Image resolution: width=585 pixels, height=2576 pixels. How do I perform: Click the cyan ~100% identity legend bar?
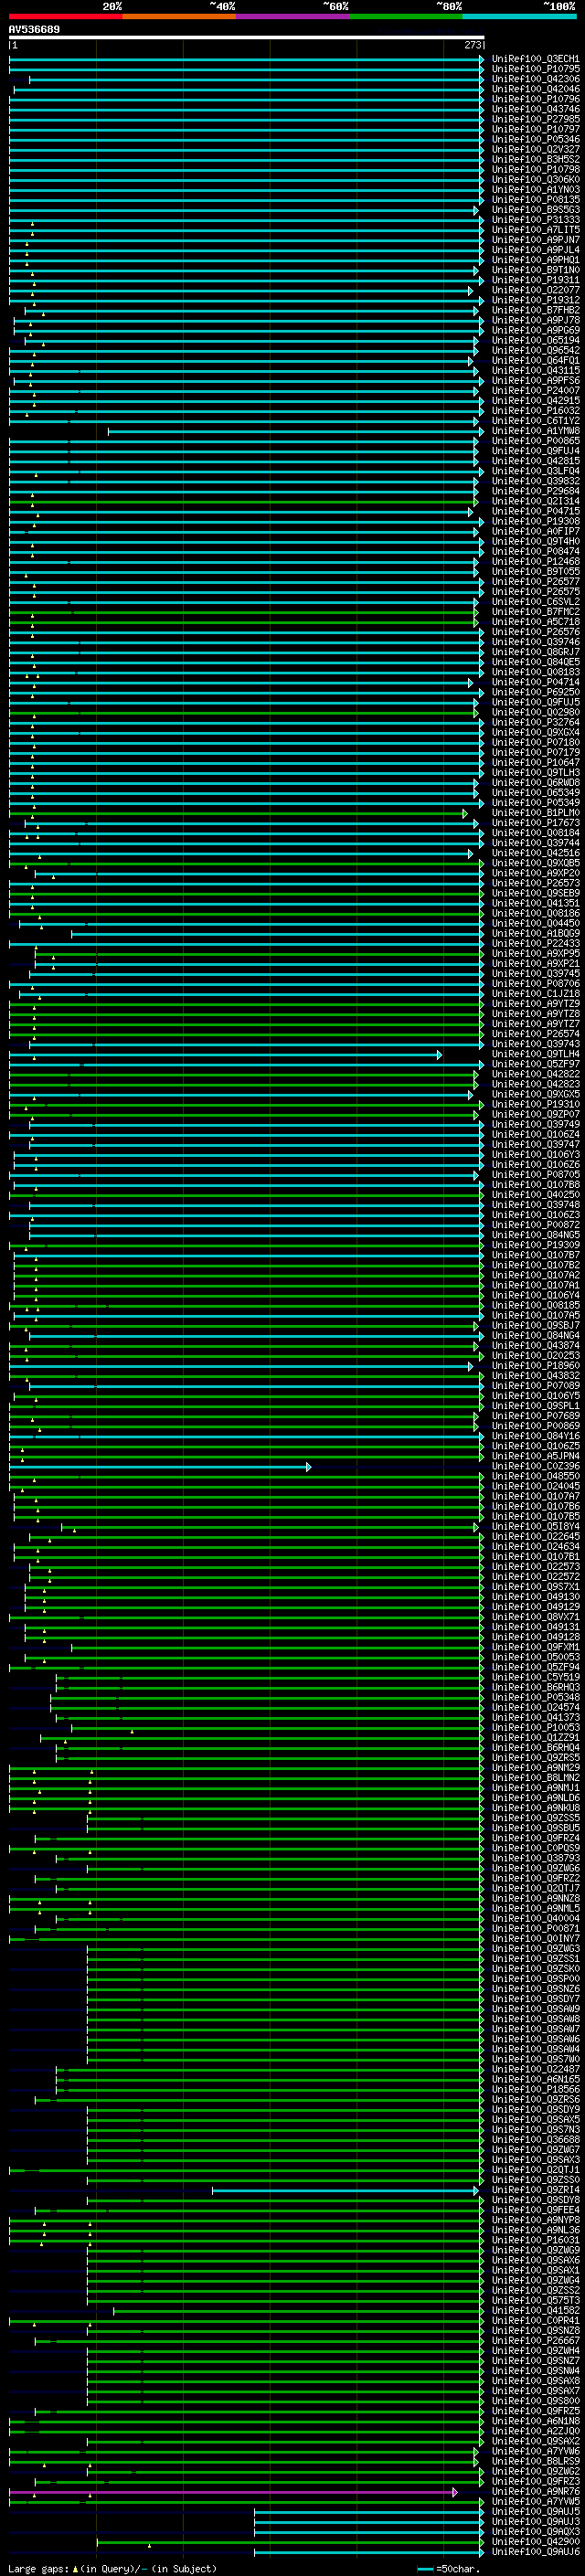tap(519, 16)
